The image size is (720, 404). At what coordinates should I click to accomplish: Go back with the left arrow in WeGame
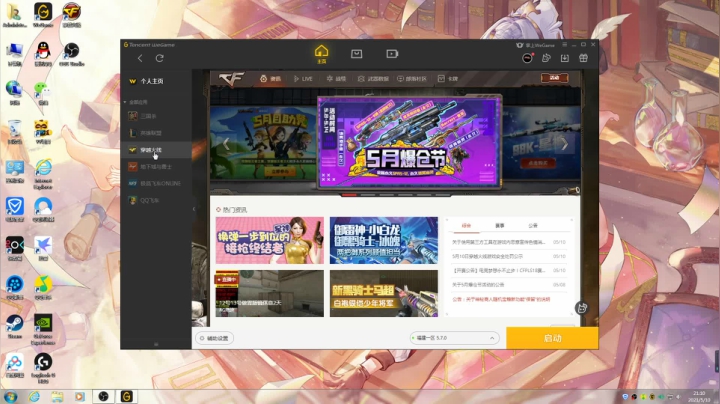point(140,58)
